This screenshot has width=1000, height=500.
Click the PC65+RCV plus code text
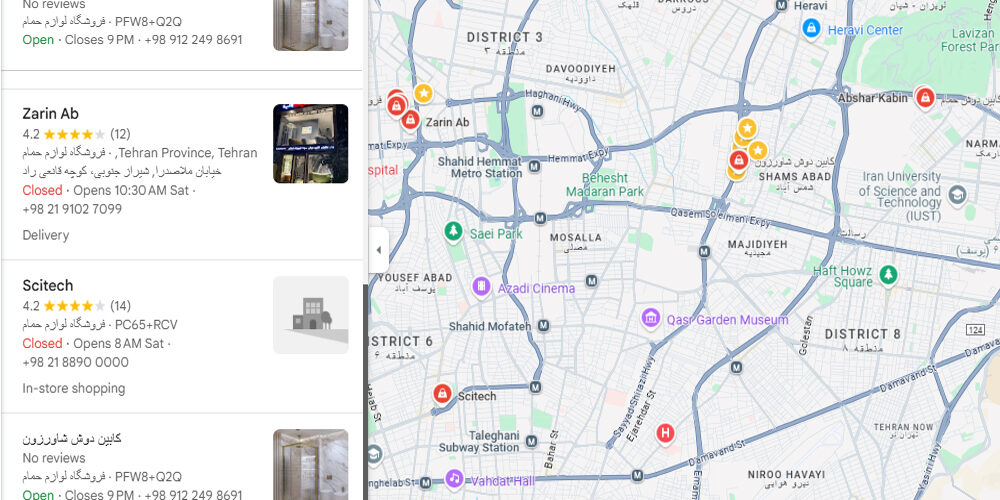pyautogui.click(x=146, y=325)
